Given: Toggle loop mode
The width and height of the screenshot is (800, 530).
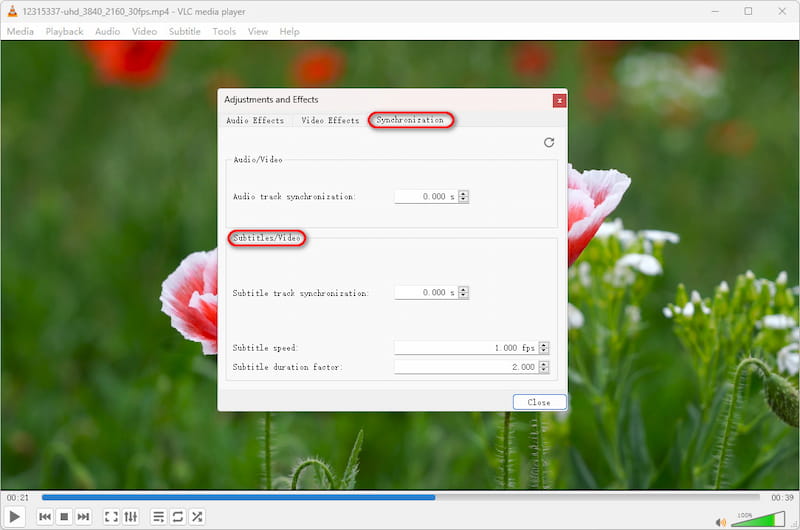Looking at the screenshot, I should pyautogui.click(x=178, y=517).
